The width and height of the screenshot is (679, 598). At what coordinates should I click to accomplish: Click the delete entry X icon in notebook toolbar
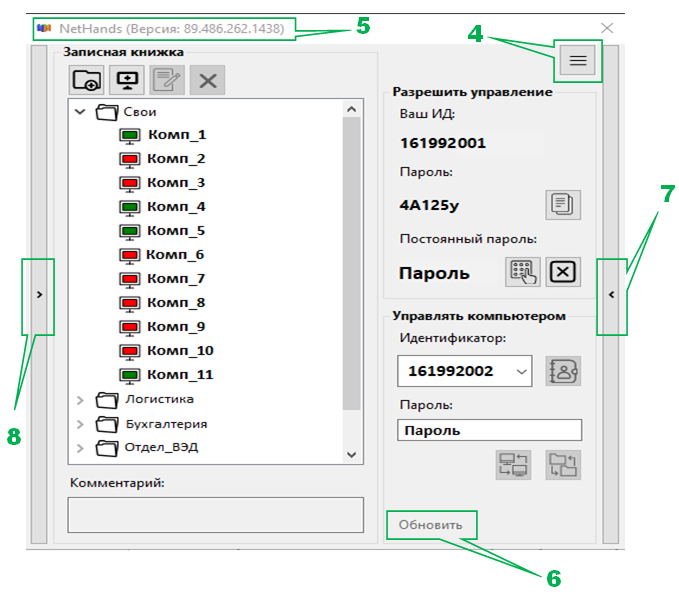[x=207, y=81]
